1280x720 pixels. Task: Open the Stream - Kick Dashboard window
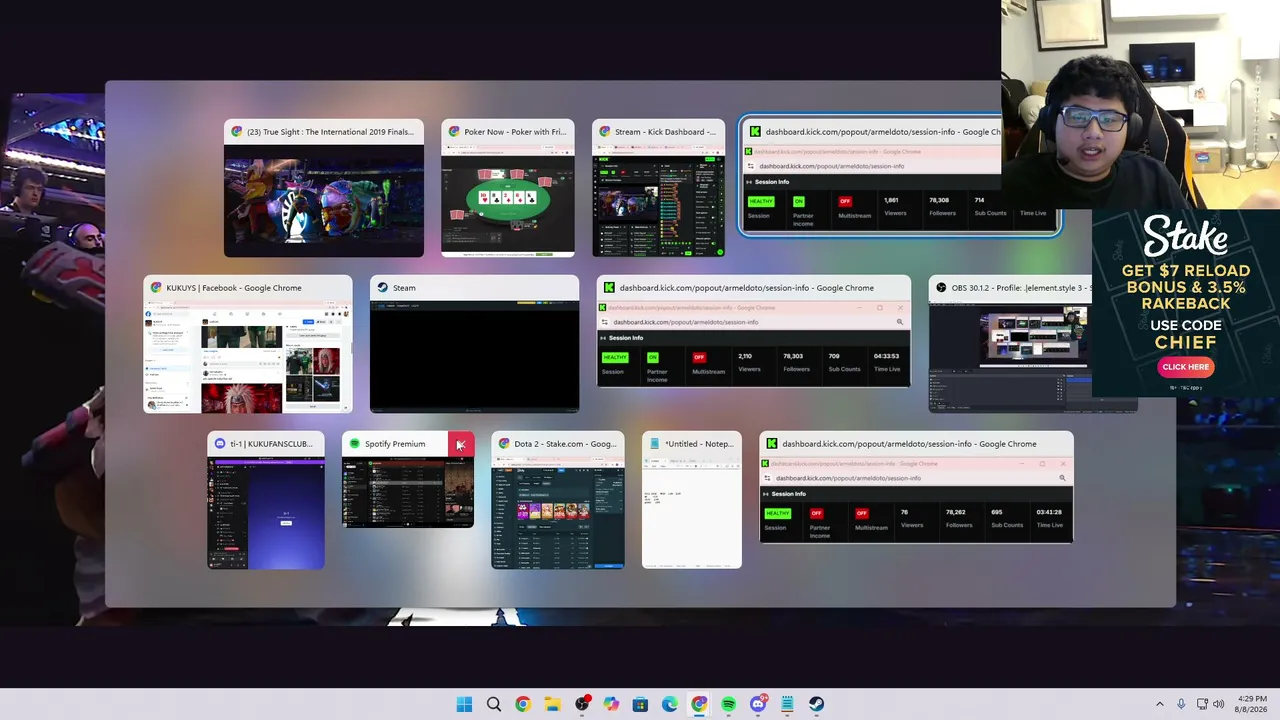[658, 188]
